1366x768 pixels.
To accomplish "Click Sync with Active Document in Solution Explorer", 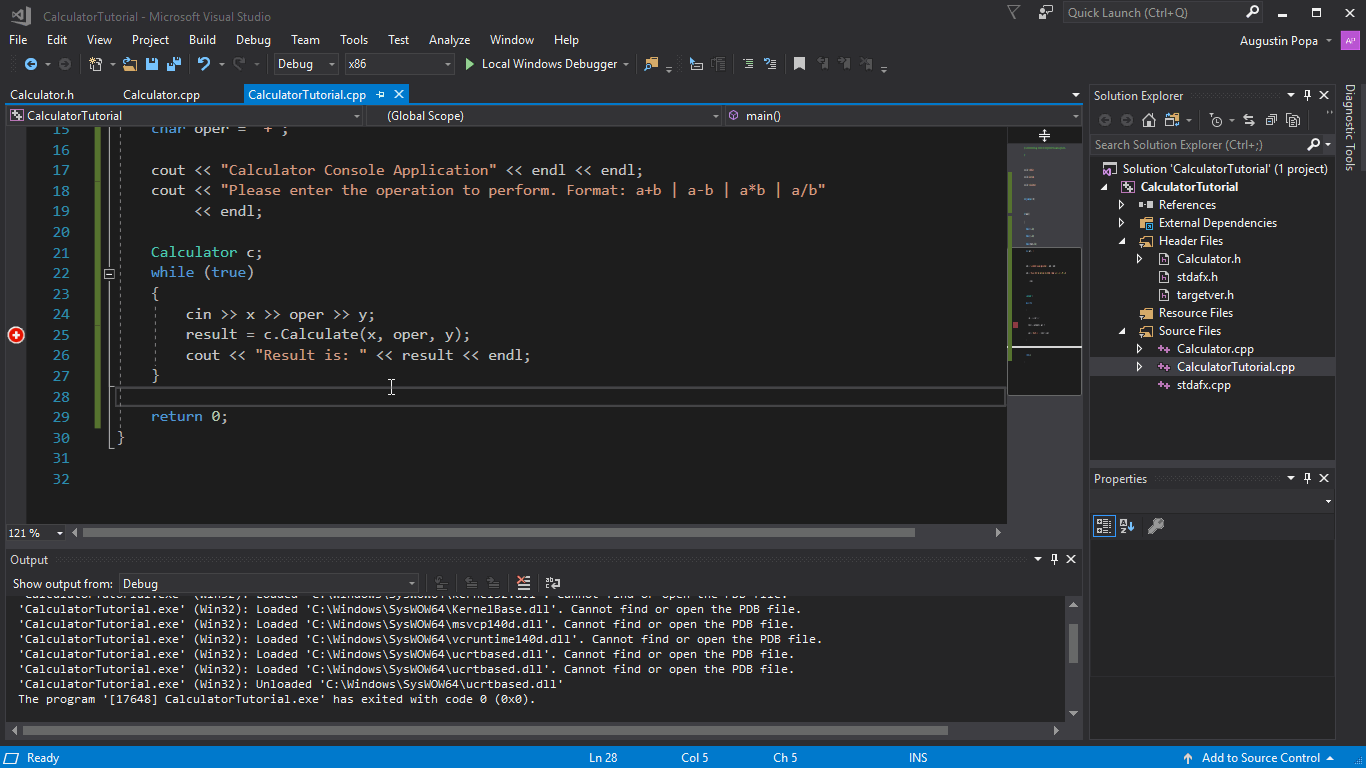I will click(x=1249, y=119).
